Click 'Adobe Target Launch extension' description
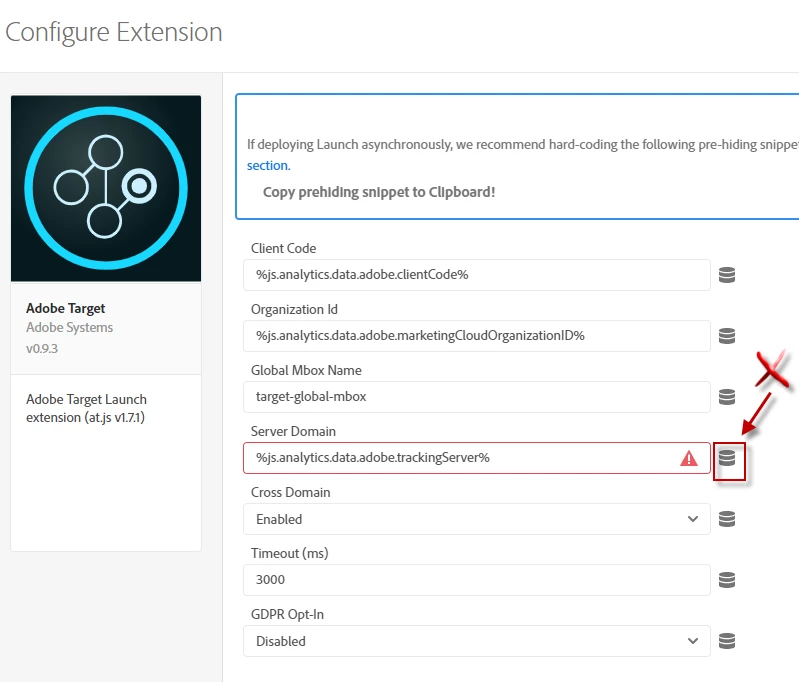 pos(86,408)
